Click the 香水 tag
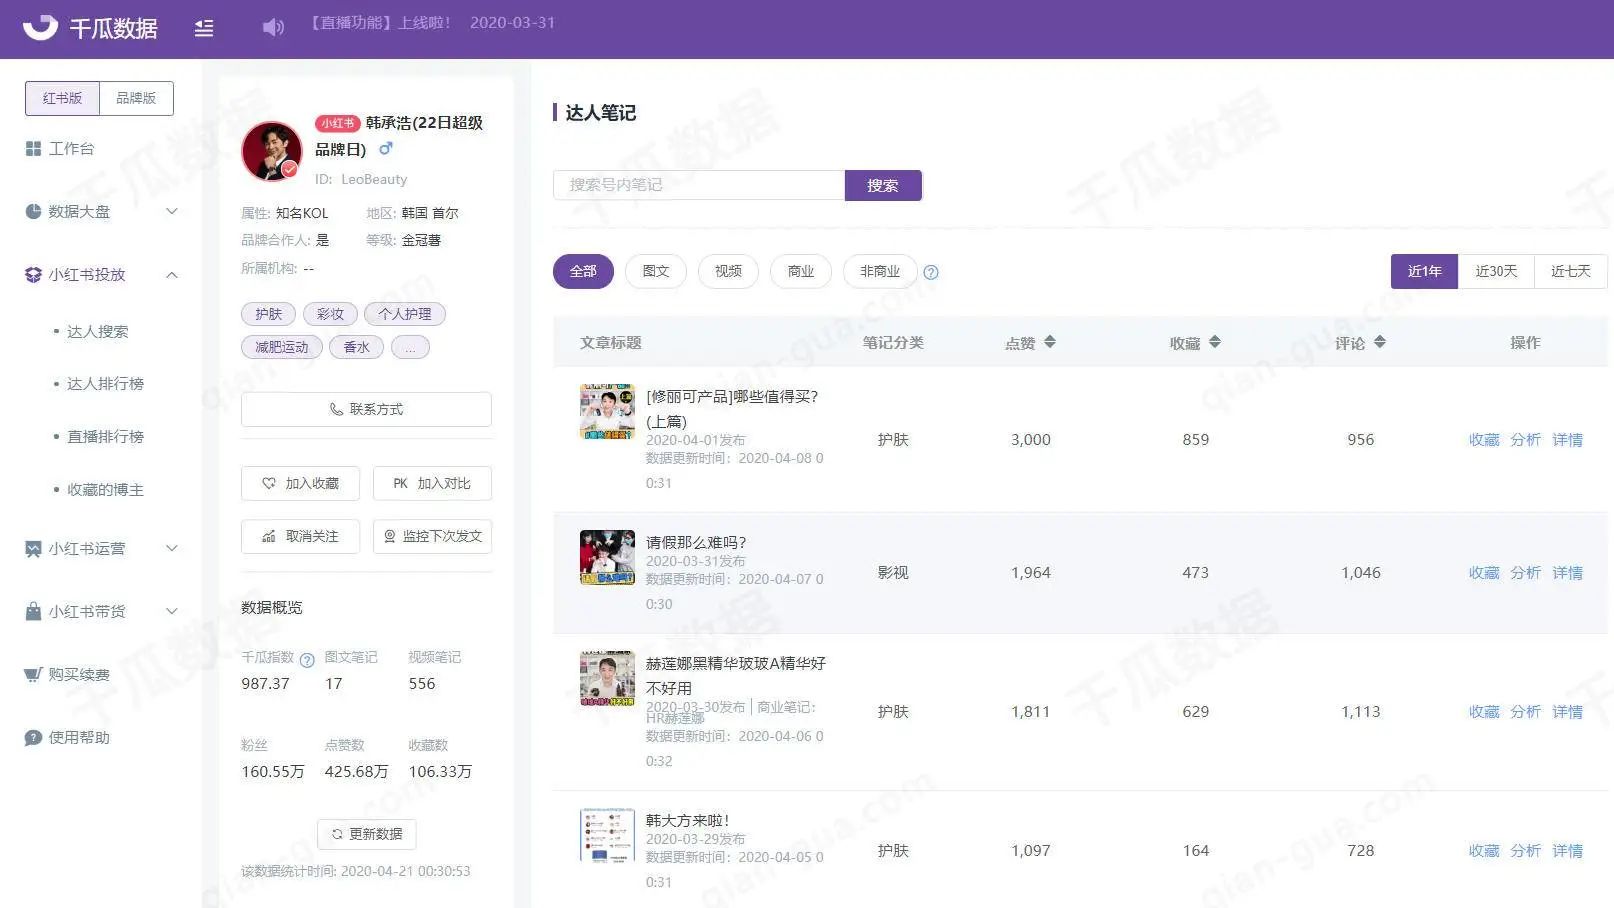 coord(357,347)
